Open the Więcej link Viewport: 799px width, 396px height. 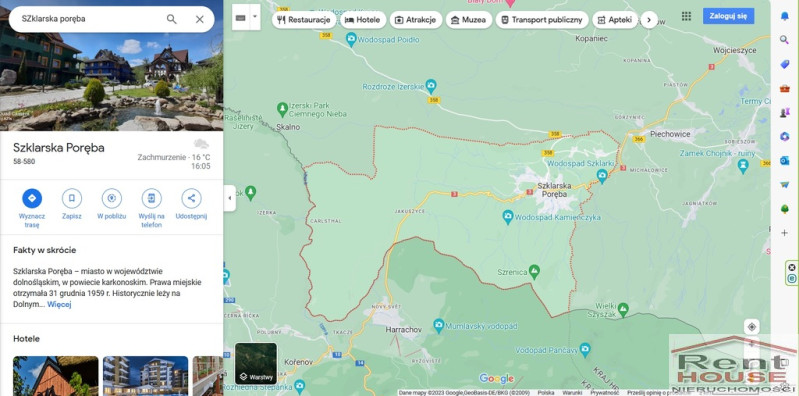[59, 304]
